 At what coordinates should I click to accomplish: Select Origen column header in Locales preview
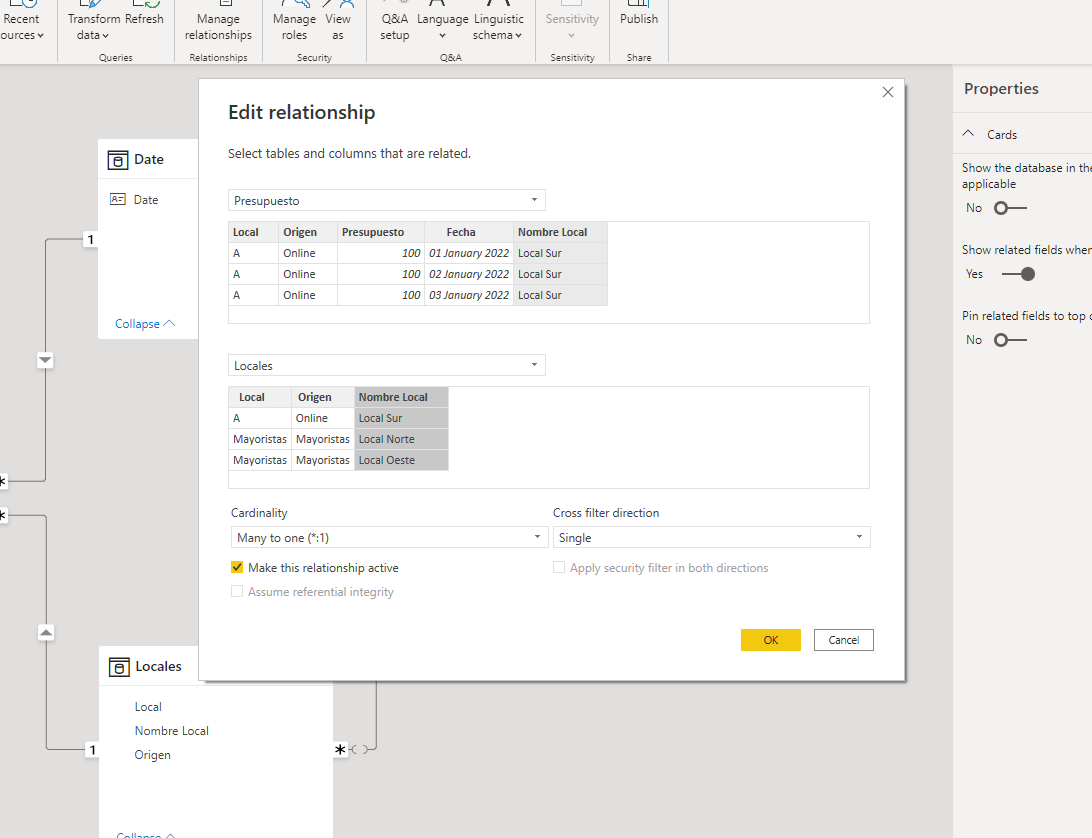click(322, 397)
